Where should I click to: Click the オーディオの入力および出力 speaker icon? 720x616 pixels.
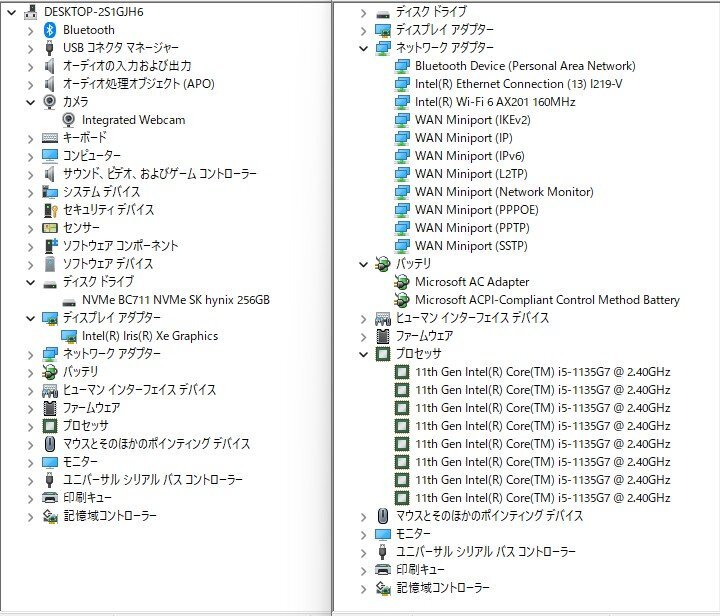tap(50, 66)
